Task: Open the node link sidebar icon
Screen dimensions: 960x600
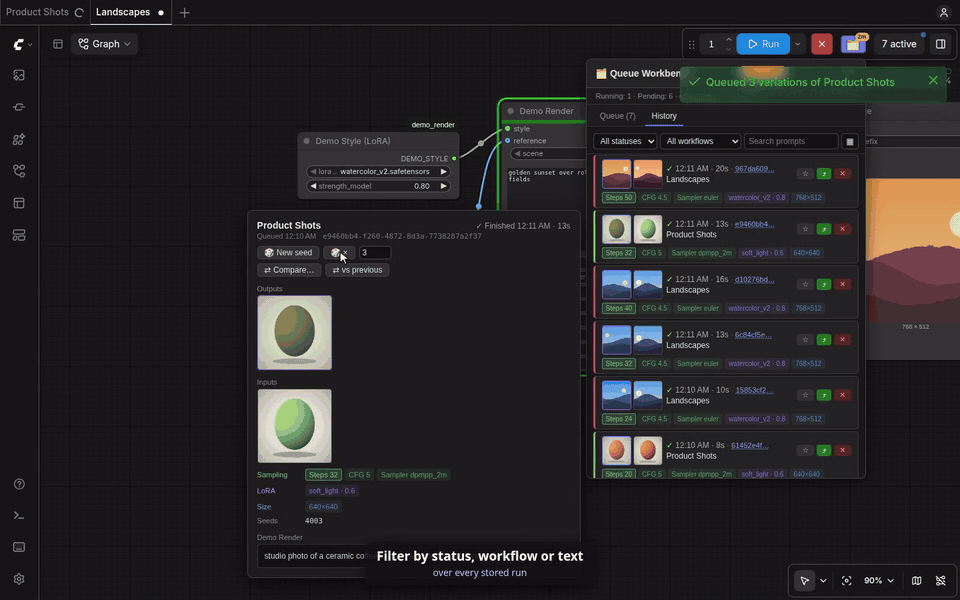Action: [19, 107]
